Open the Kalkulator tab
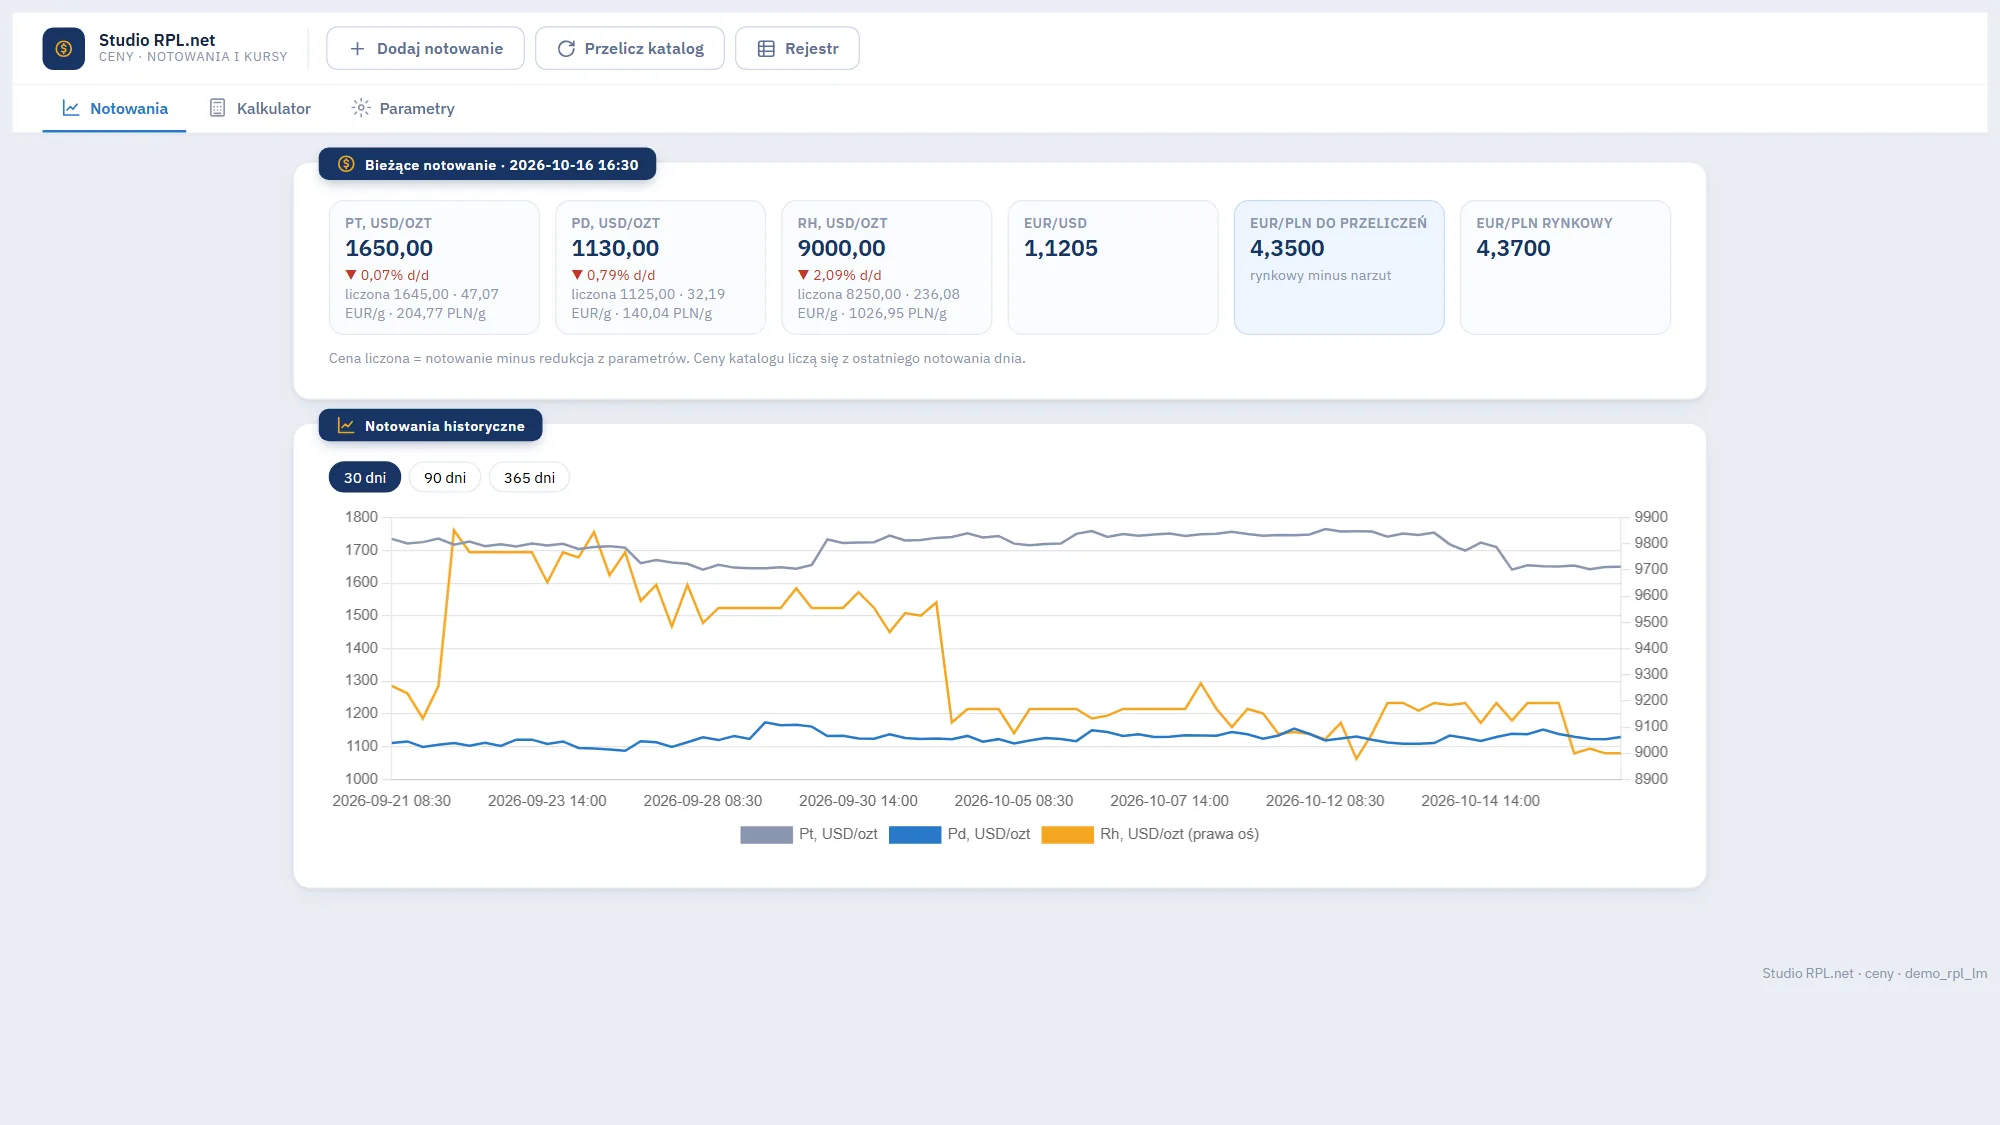Screen dimensions: 2000x1125 click(x=260, y=108)
